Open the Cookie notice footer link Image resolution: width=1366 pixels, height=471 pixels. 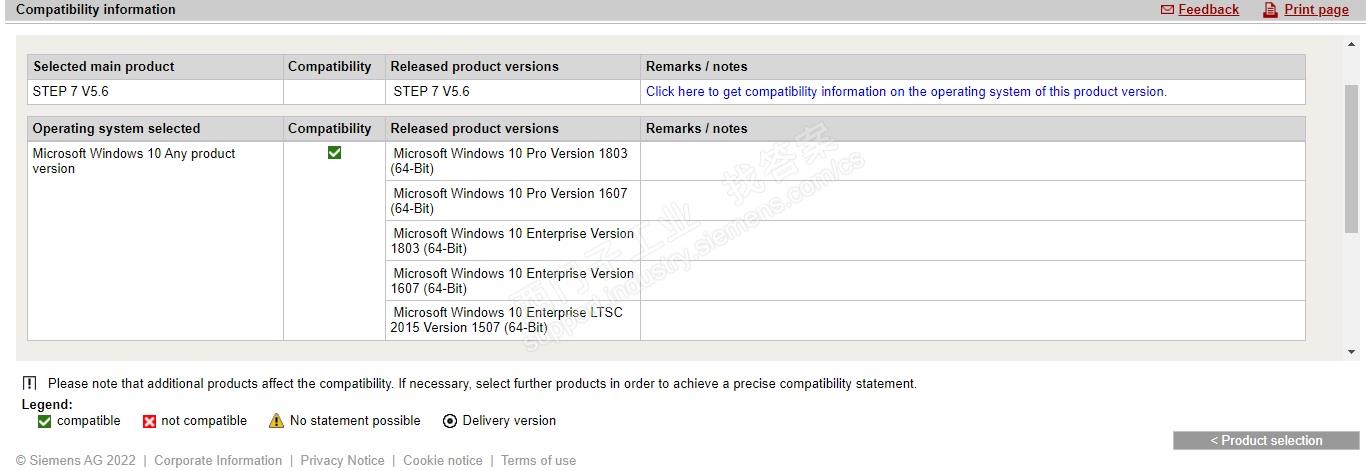(442, 460)
